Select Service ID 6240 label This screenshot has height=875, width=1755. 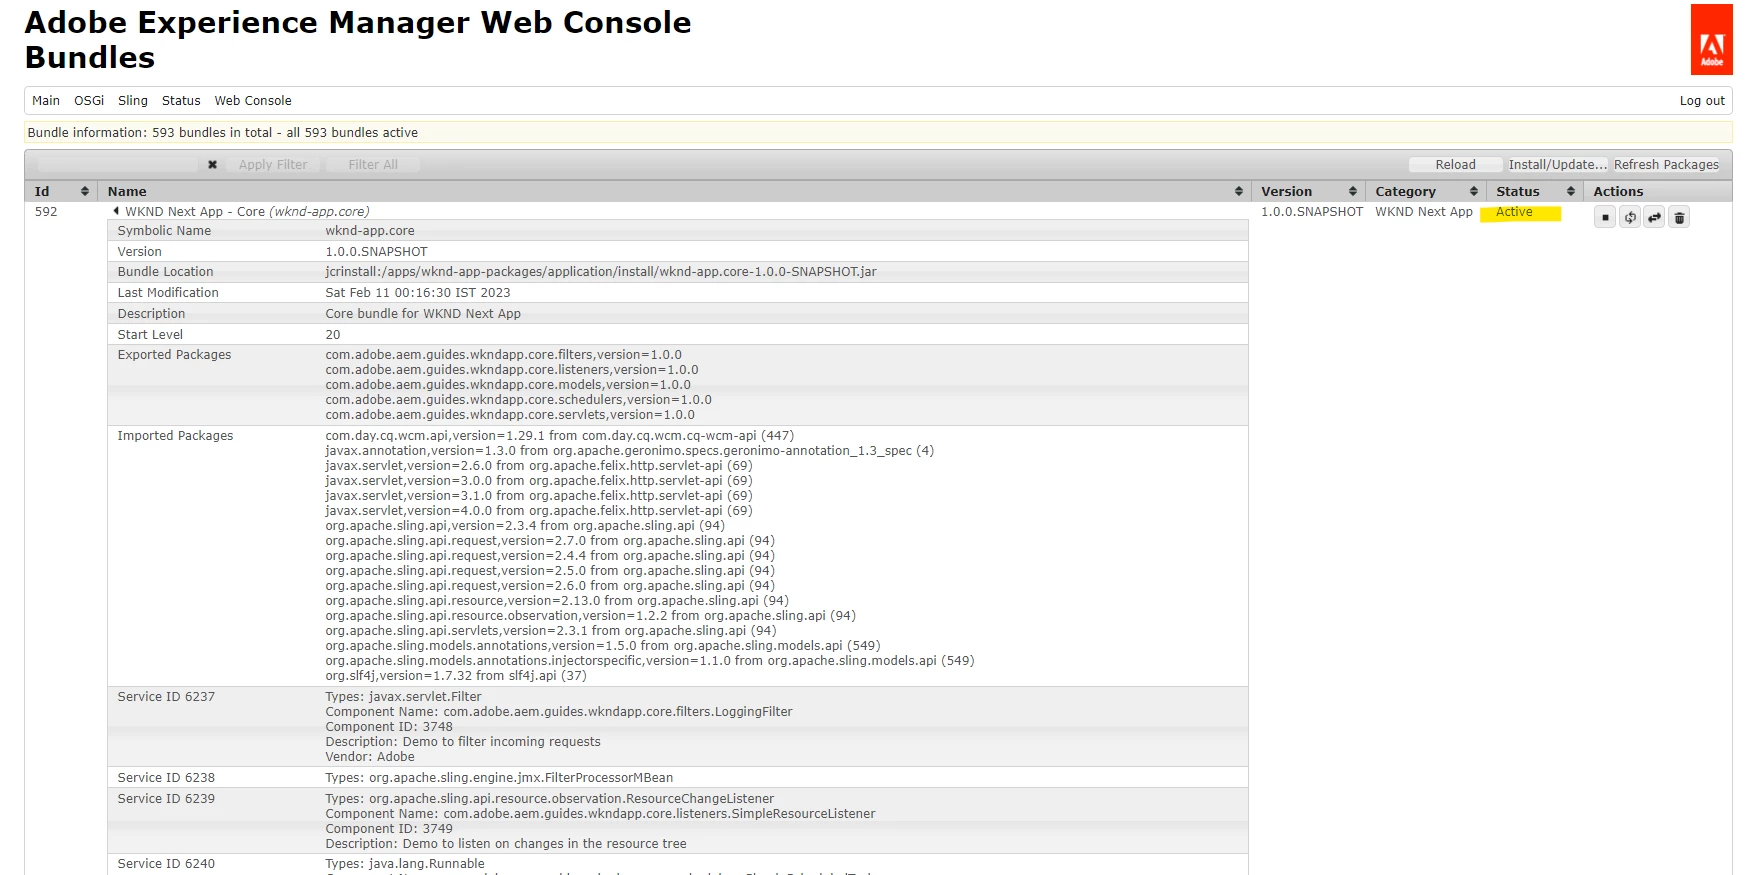pos(166,864)
